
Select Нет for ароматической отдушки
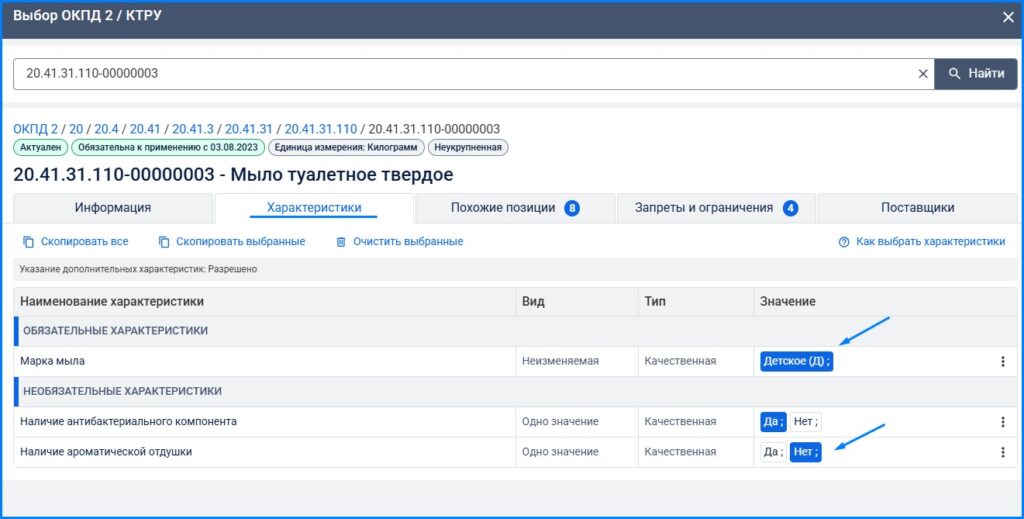click(805, 452)
